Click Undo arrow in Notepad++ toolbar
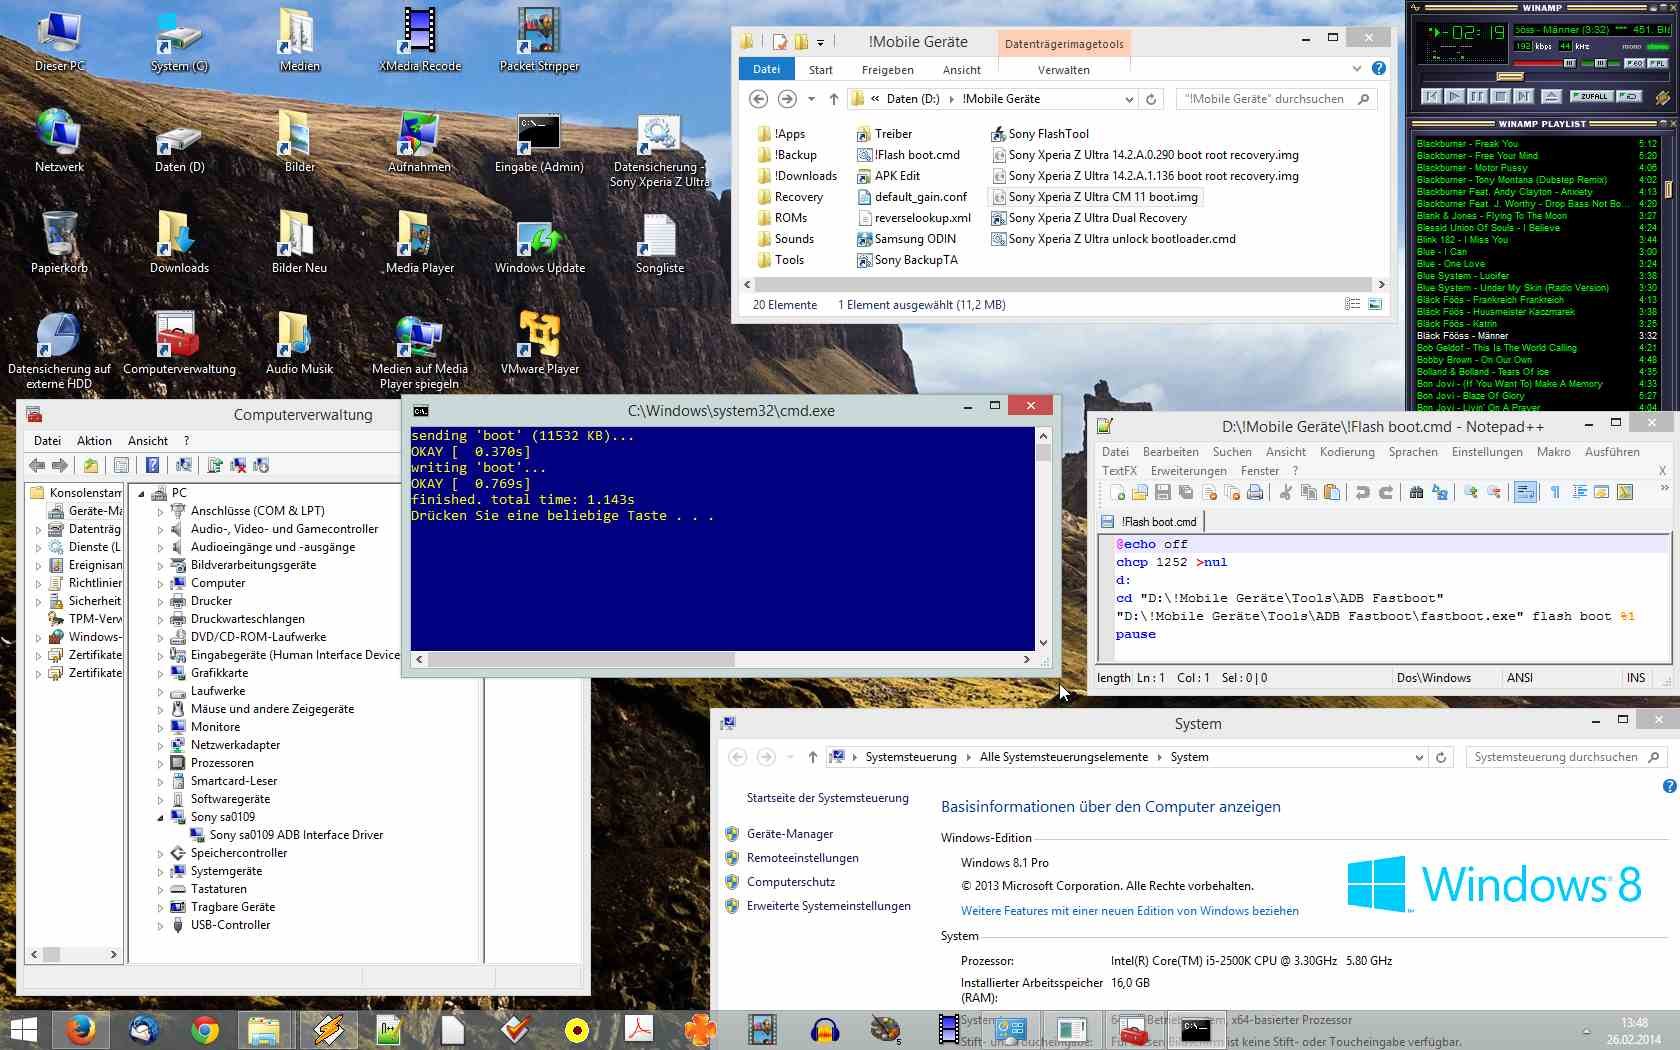The image size is (1680, 1050). (1362, 492)
